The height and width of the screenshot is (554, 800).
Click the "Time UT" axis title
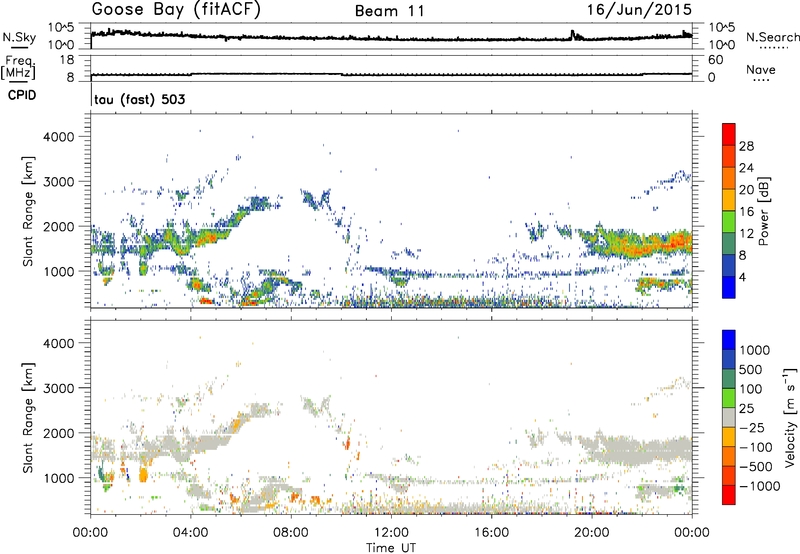tap(391, 548)
